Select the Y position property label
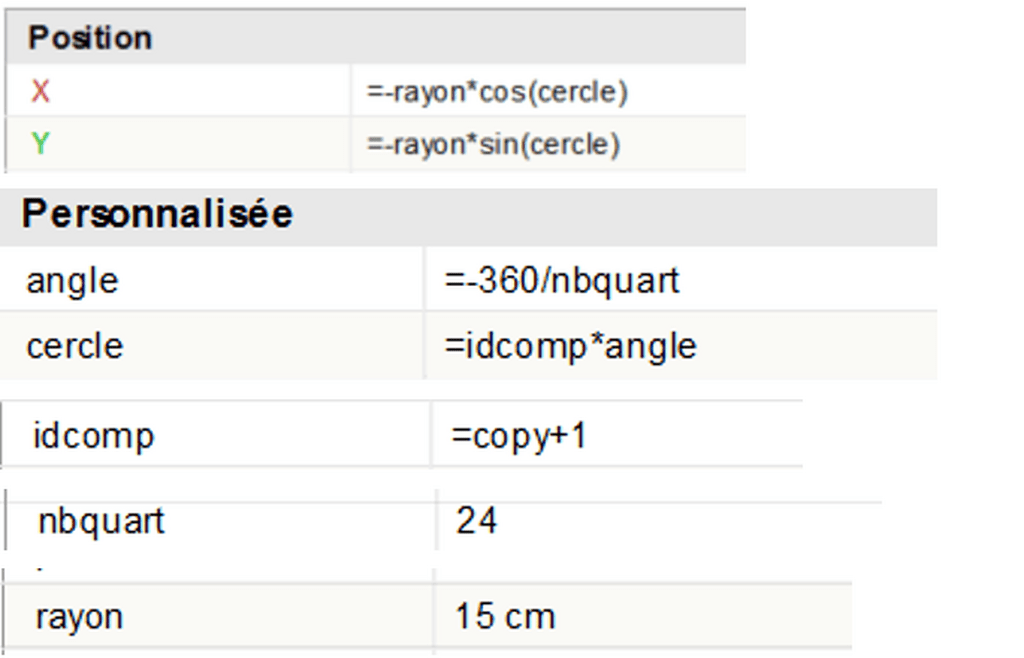 [40, 145]
